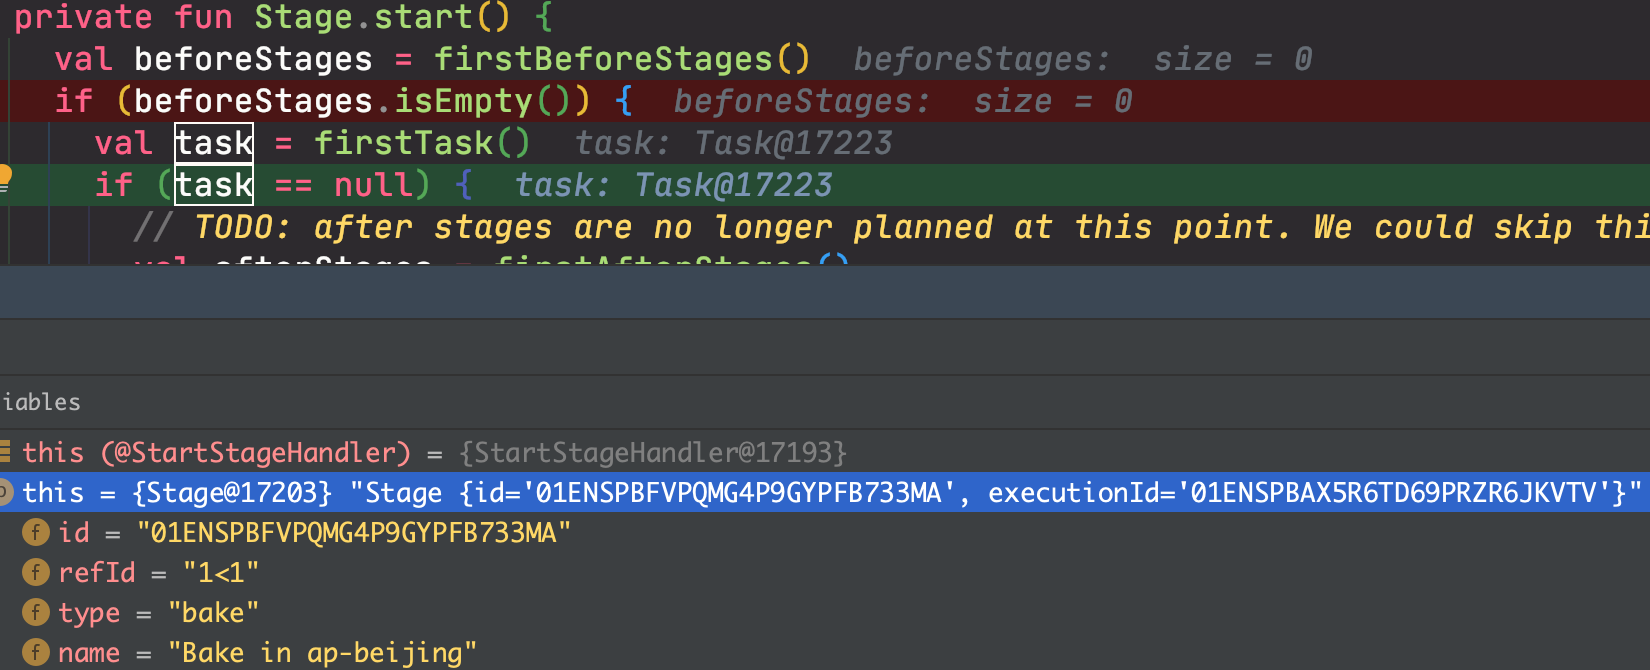
Task: Click the field icon beside type
Action: point(35,612)
